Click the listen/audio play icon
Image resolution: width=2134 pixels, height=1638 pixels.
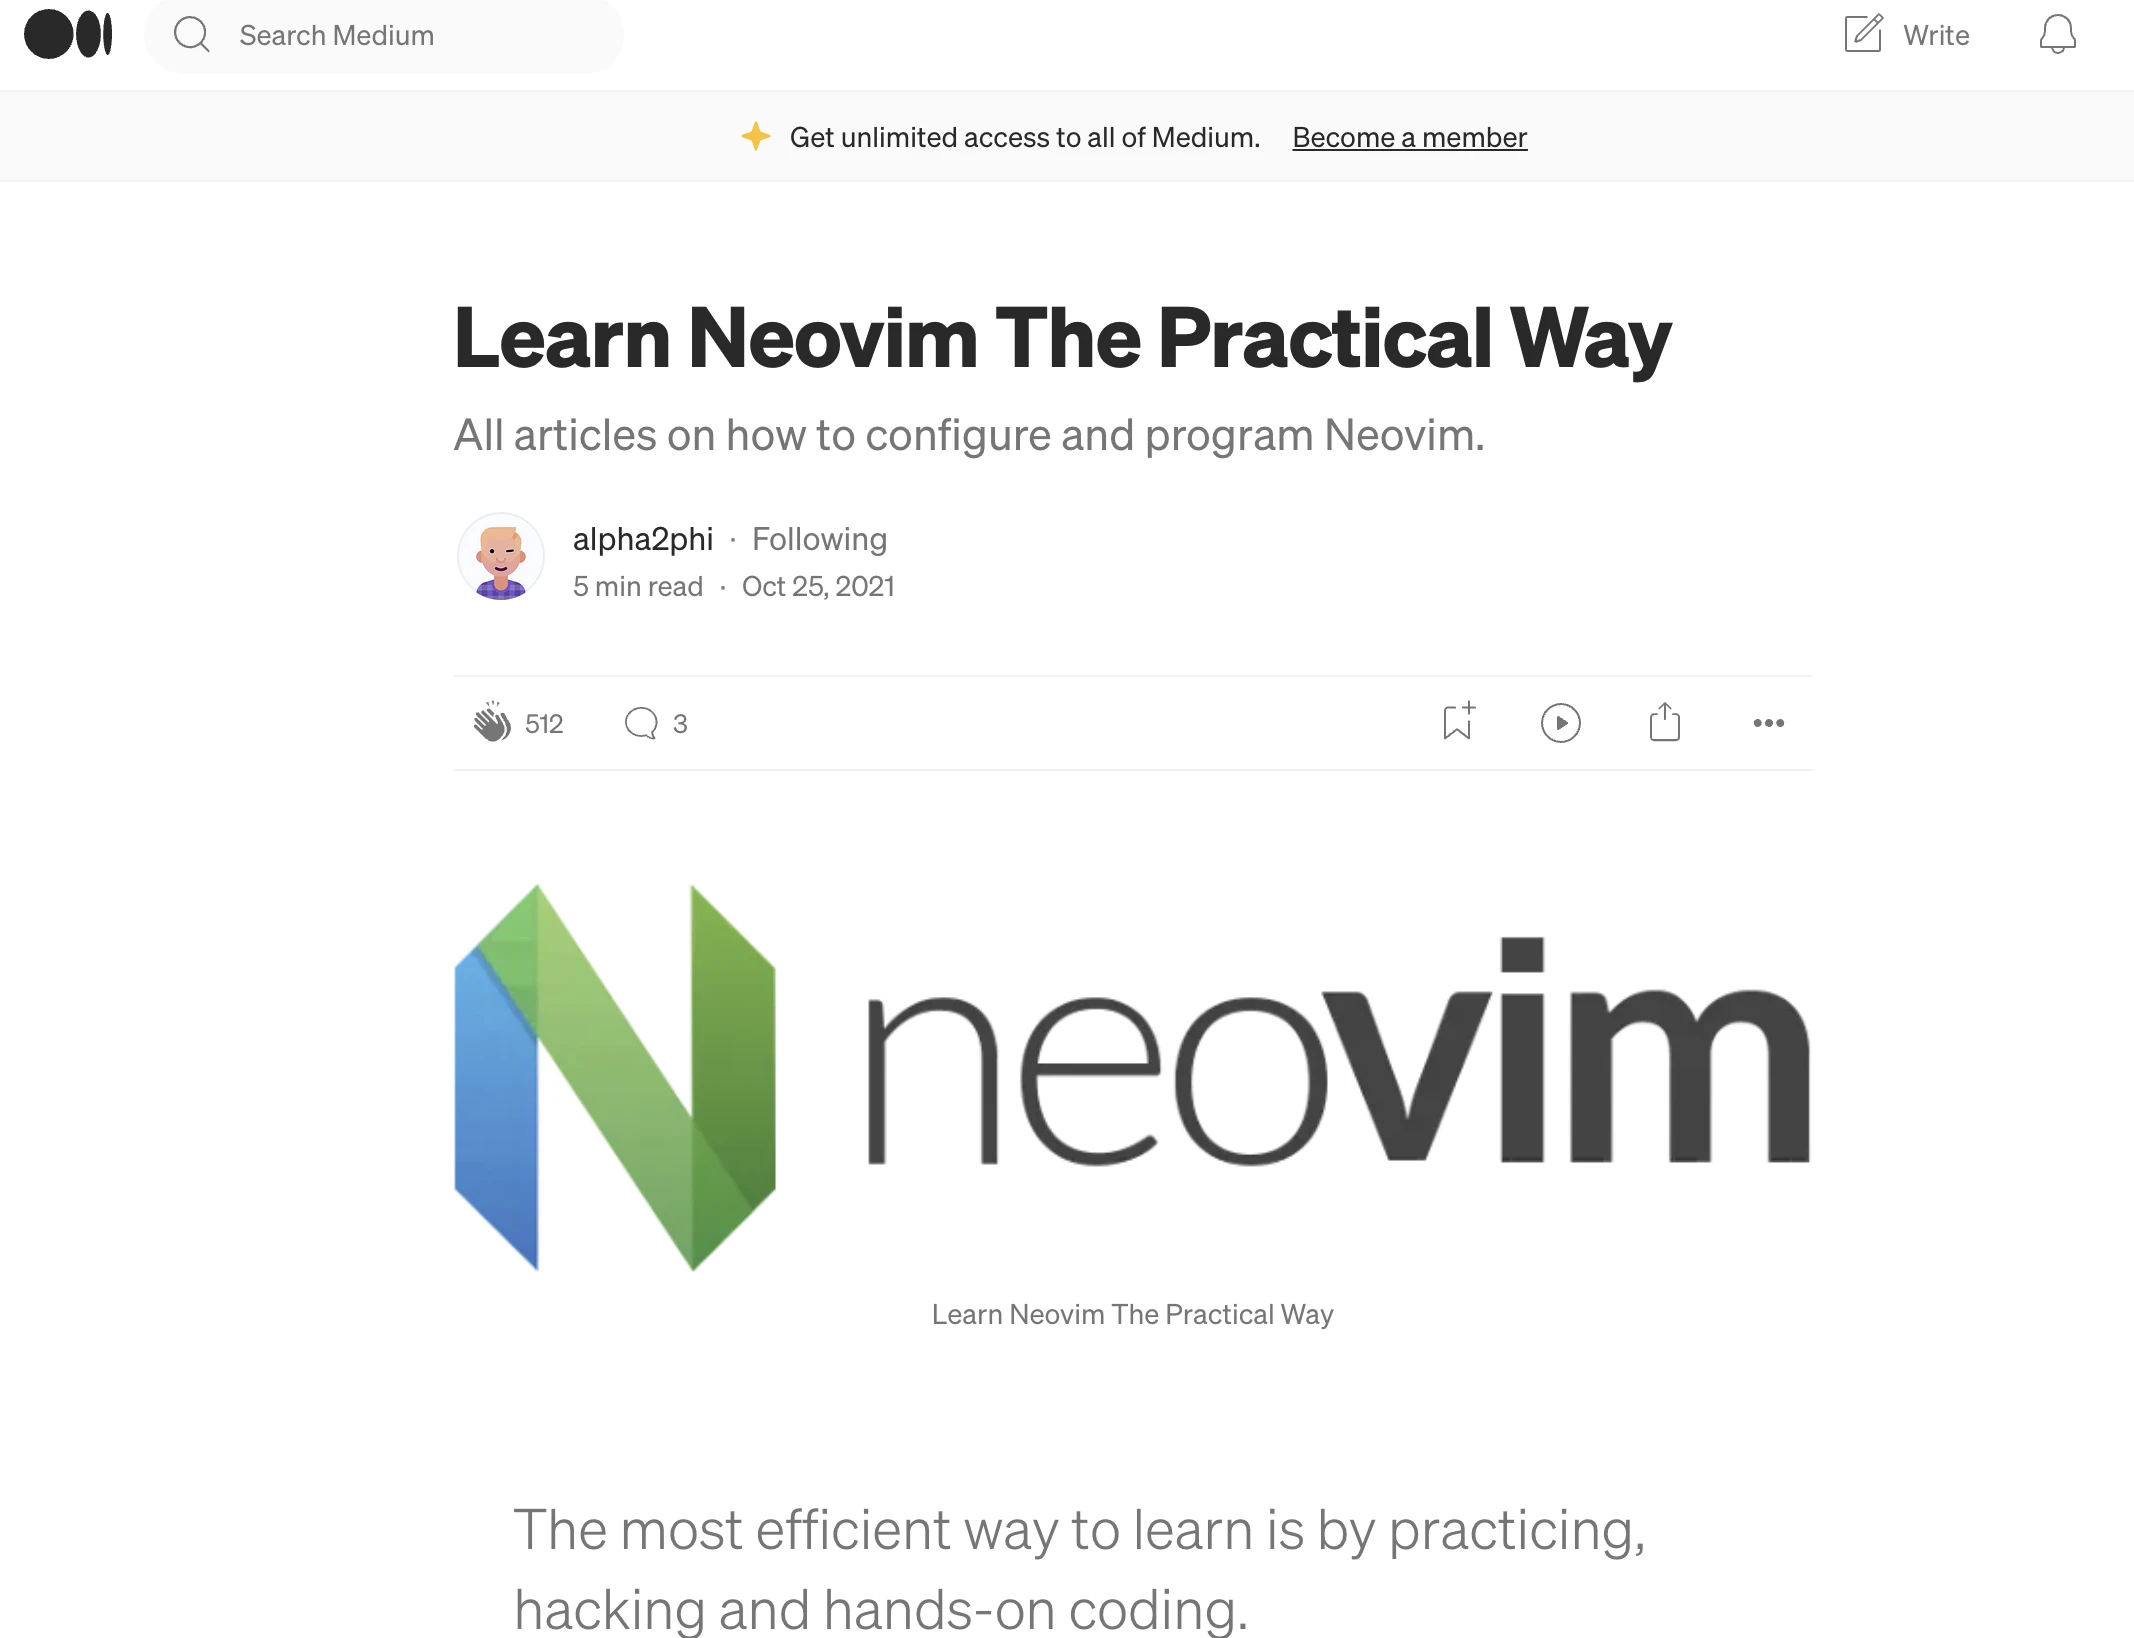click(1561, 723)
